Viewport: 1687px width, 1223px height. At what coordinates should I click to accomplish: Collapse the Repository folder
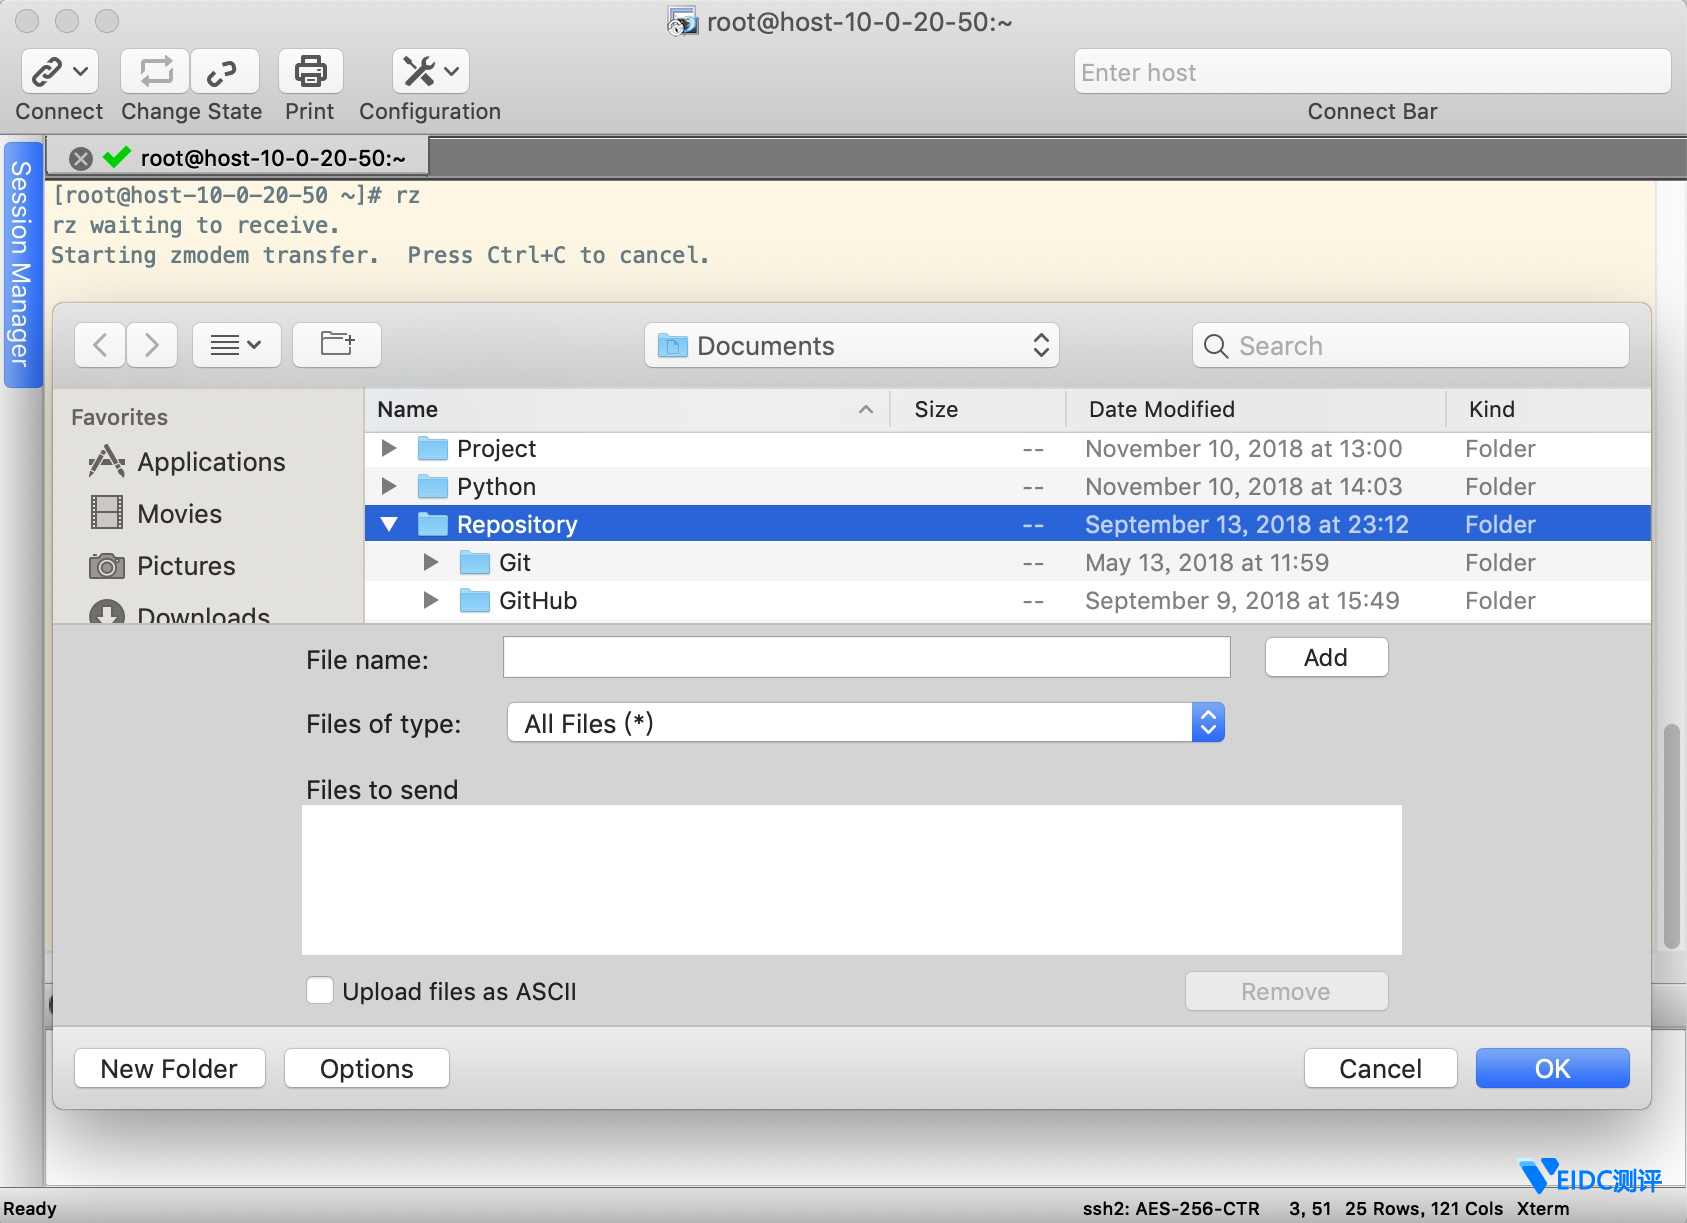click(389, 524)
